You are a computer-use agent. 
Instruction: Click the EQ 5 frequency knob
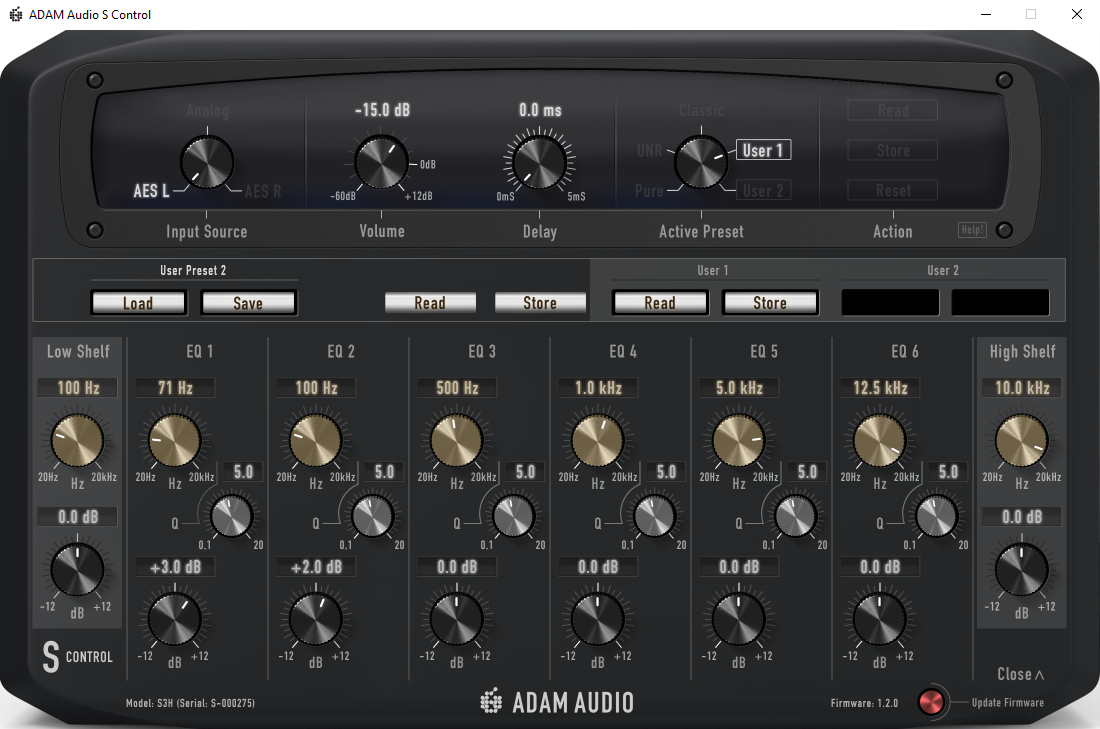[739, 441]
